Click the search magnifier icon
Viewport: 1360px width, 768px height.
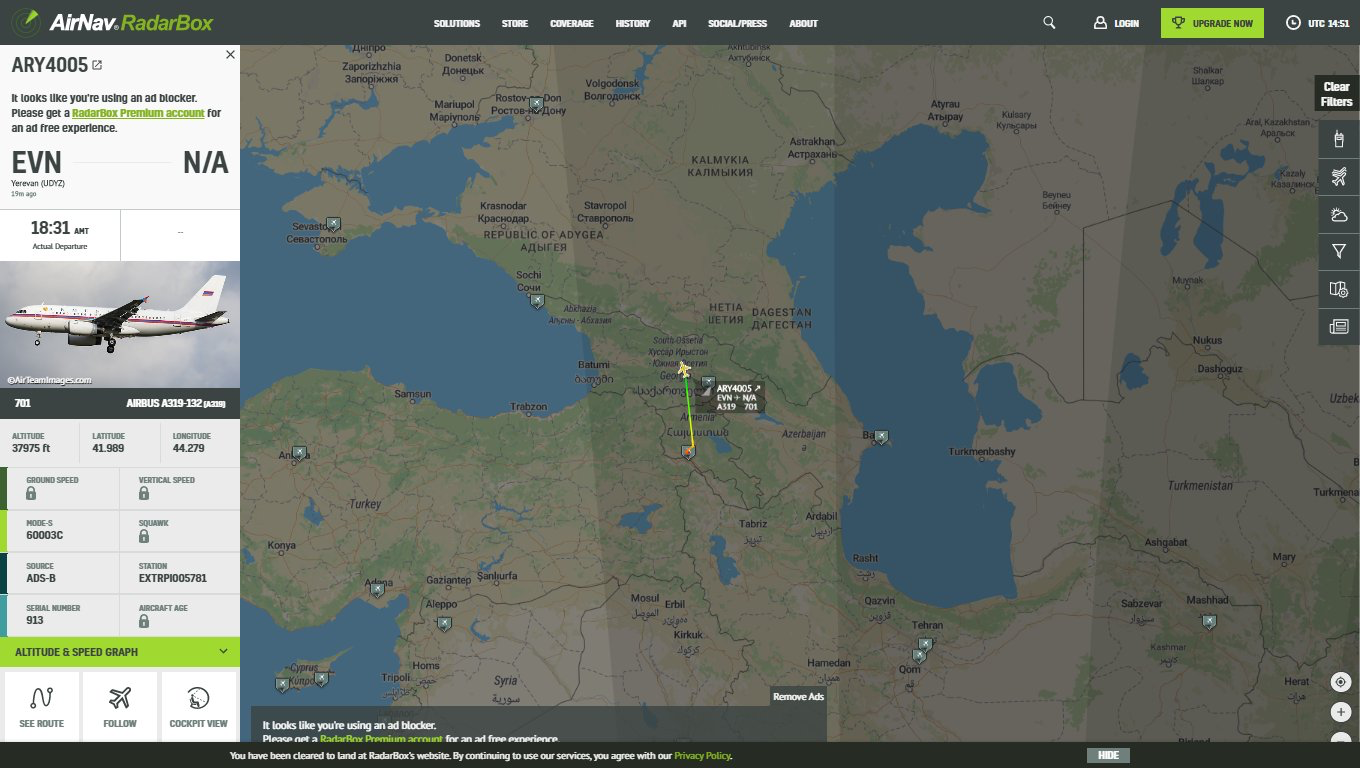[1049, 23]
